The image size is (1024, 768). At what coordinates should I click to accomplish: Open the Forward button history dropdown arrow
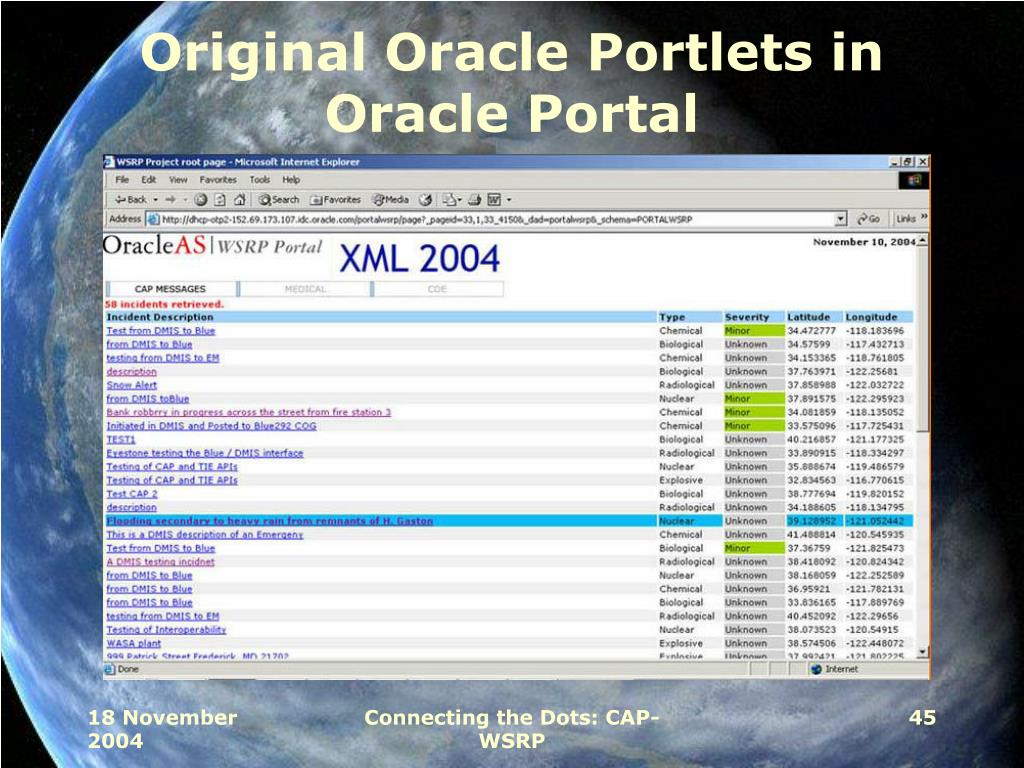click(185, 200)
